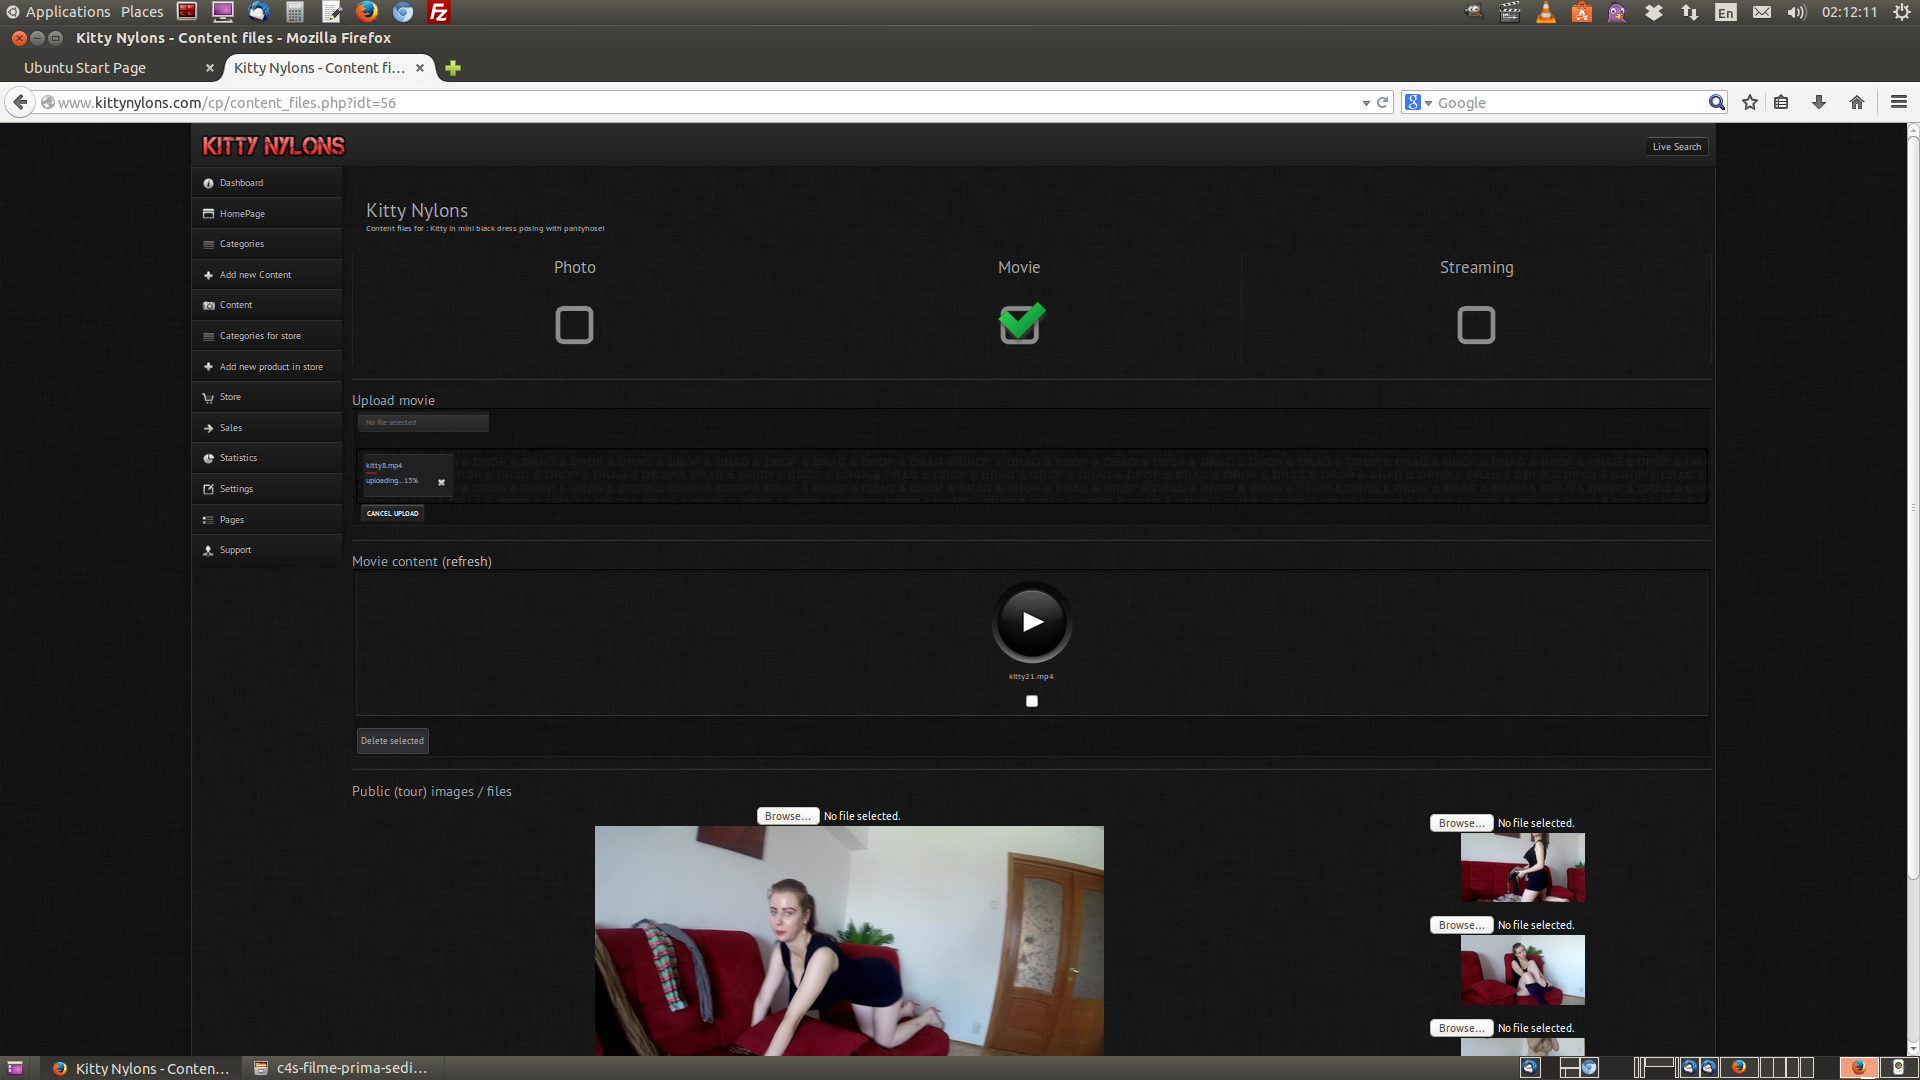Select Add new Content
The image size is (1920, 1080).
(266, 275)
